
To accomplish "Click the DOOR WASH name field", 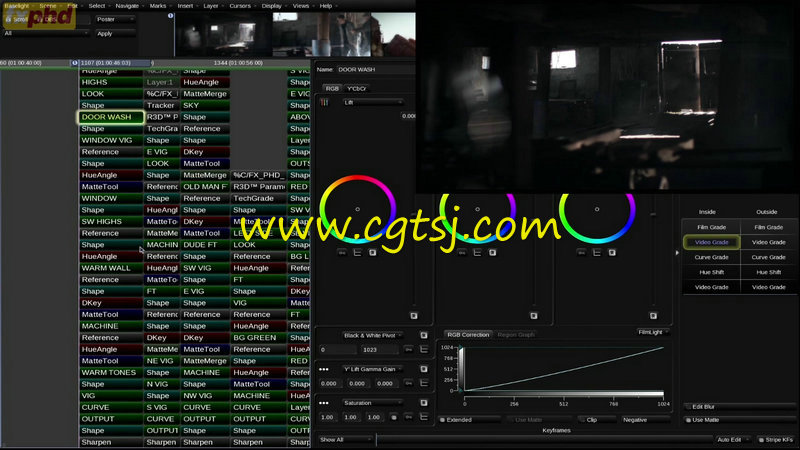I will [x=375, y=69].
